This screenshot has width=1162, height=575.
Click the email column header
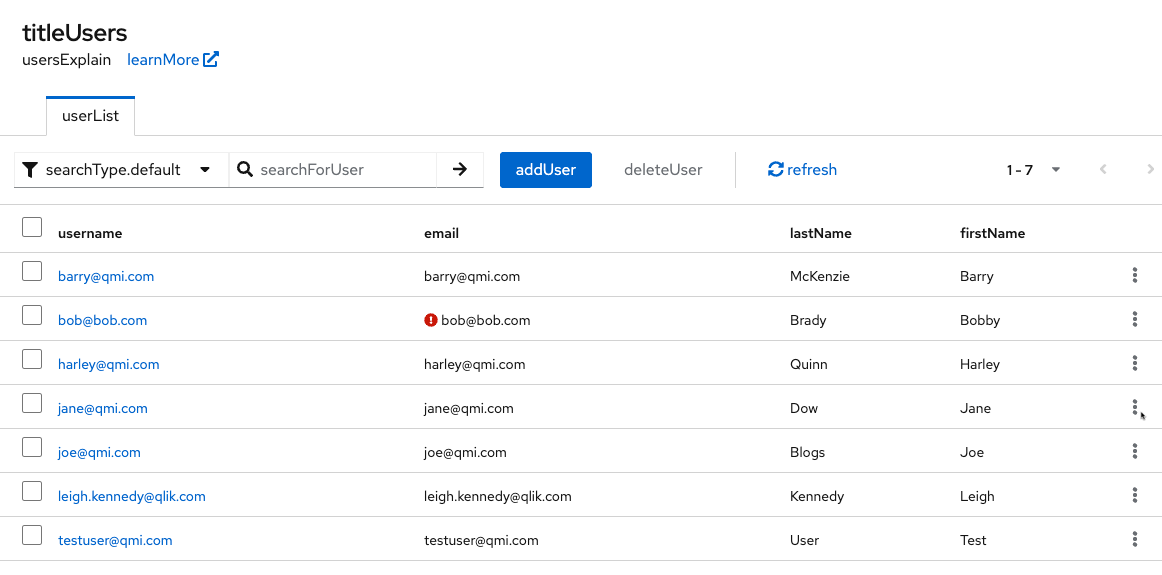coord(441,233)
